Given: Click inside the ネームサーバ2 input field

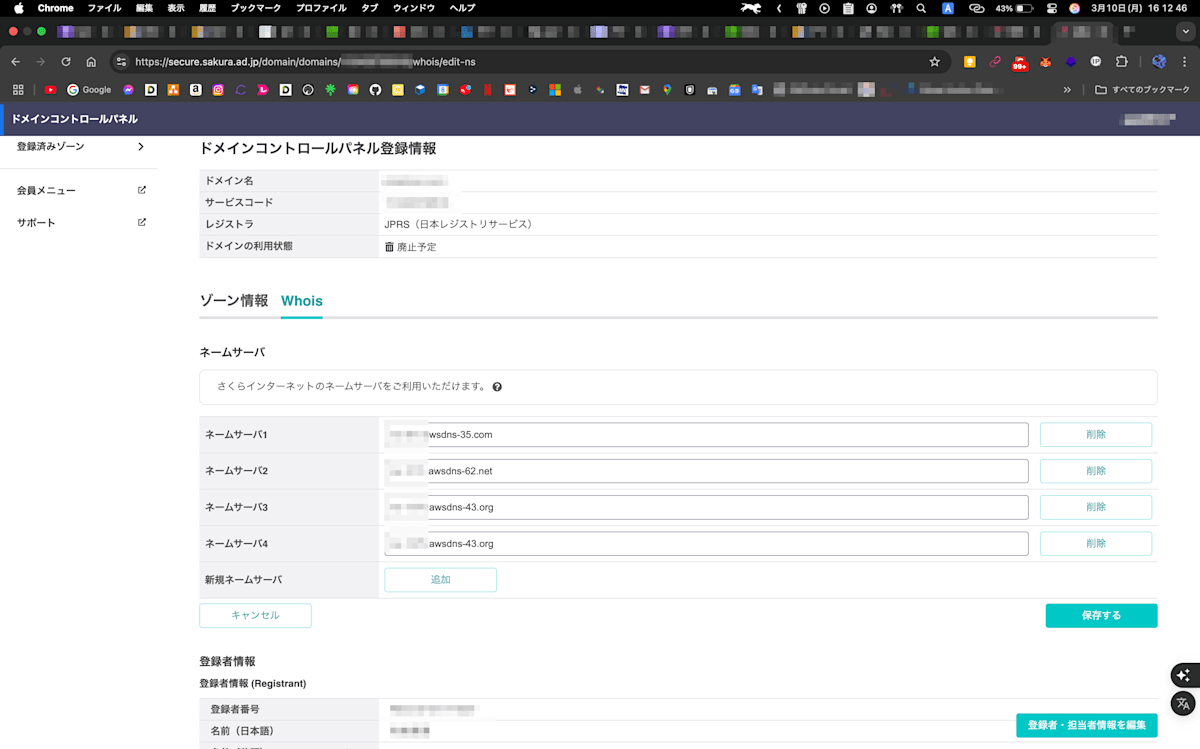Looking at the screenshot, I should 707,470.
